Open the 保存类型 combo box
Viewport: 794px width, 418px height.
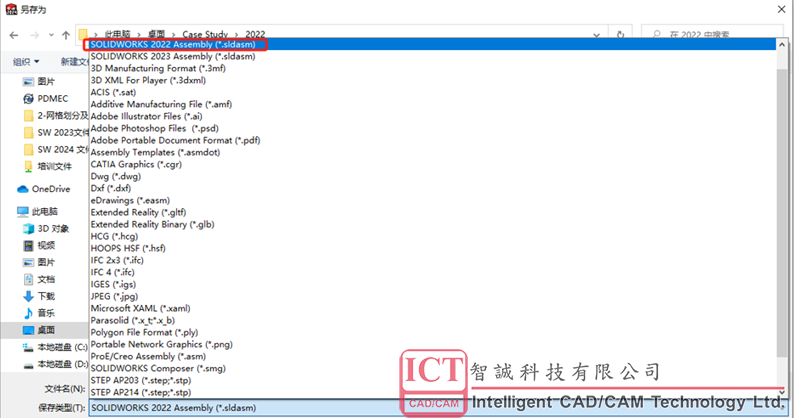tap(436, 408)
